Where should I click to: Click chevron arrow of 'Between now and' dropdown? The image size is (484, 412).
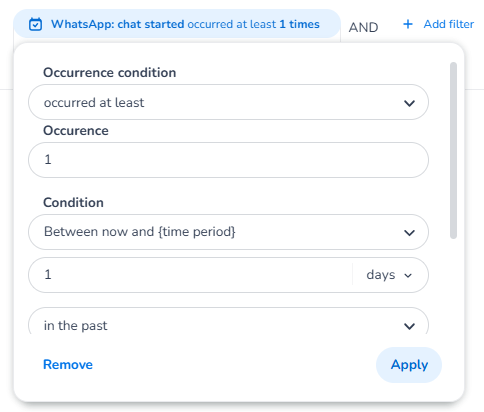pyautogui.click(x=409, y=232)
